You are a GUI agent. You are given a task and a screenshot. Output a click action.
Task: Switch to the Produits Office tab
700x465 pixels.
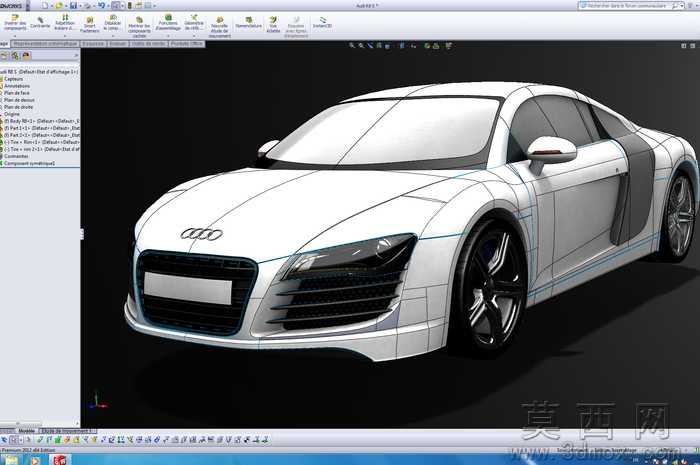point(187,44)
